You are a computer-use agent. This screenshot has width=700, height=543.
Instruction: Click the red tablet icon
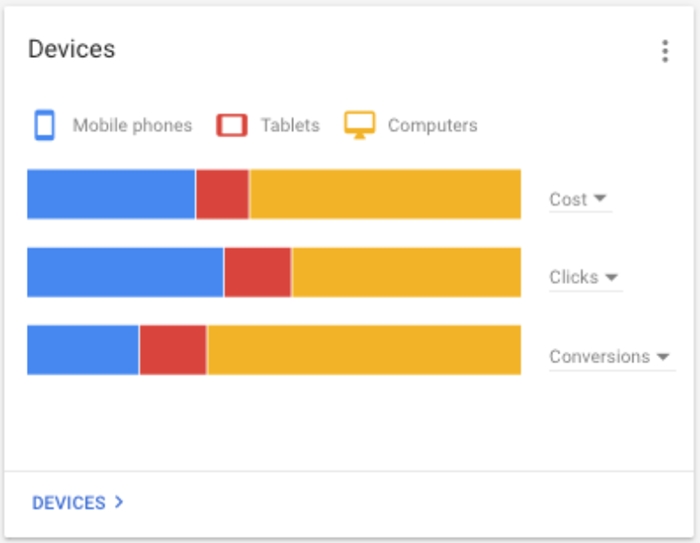(232, 125)
